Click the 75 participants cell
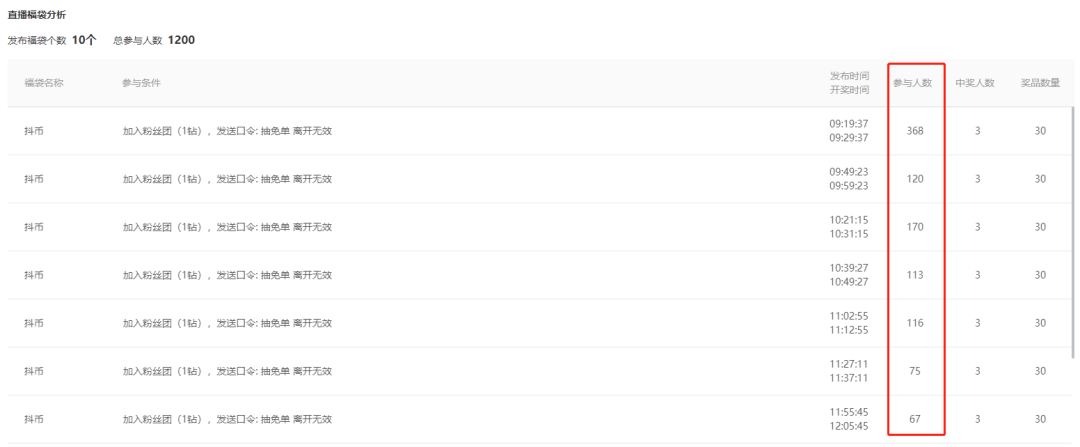The height and width of the screenshot is (447, 1080). (915, 371)
